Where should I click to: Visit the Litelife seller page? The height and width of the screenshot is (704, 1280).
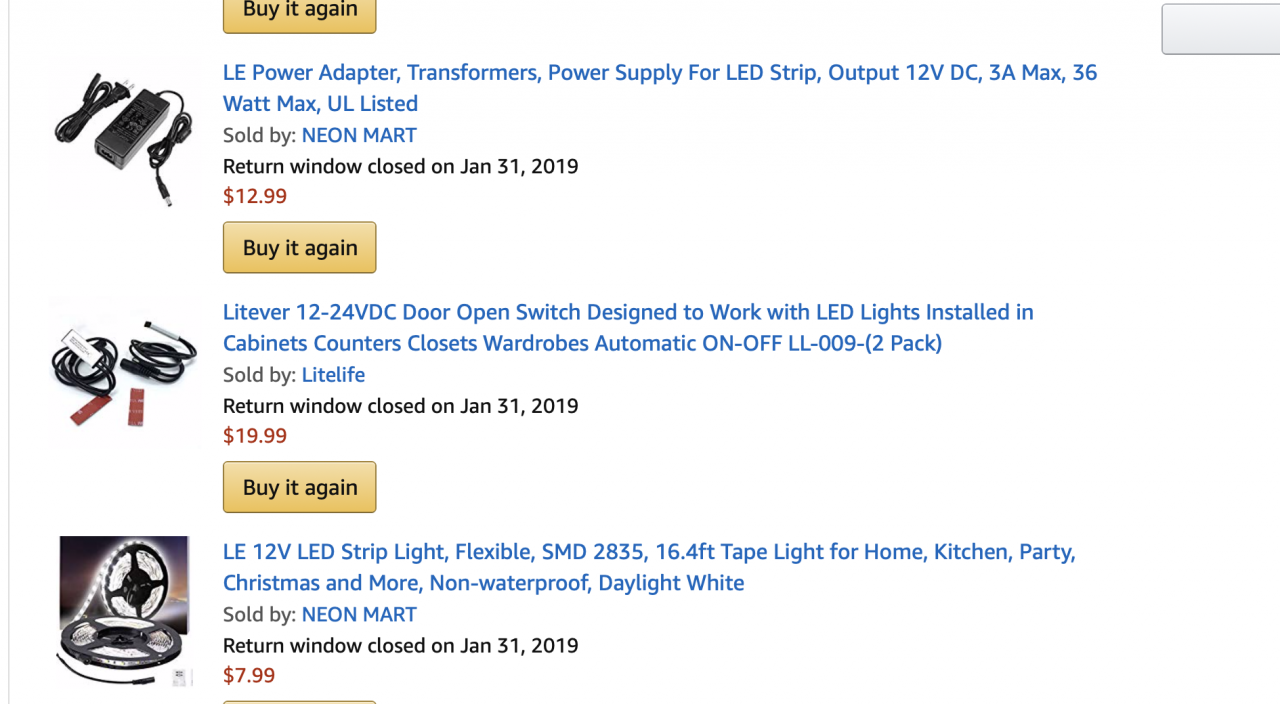pyautogui.click(x=333, y=375)
